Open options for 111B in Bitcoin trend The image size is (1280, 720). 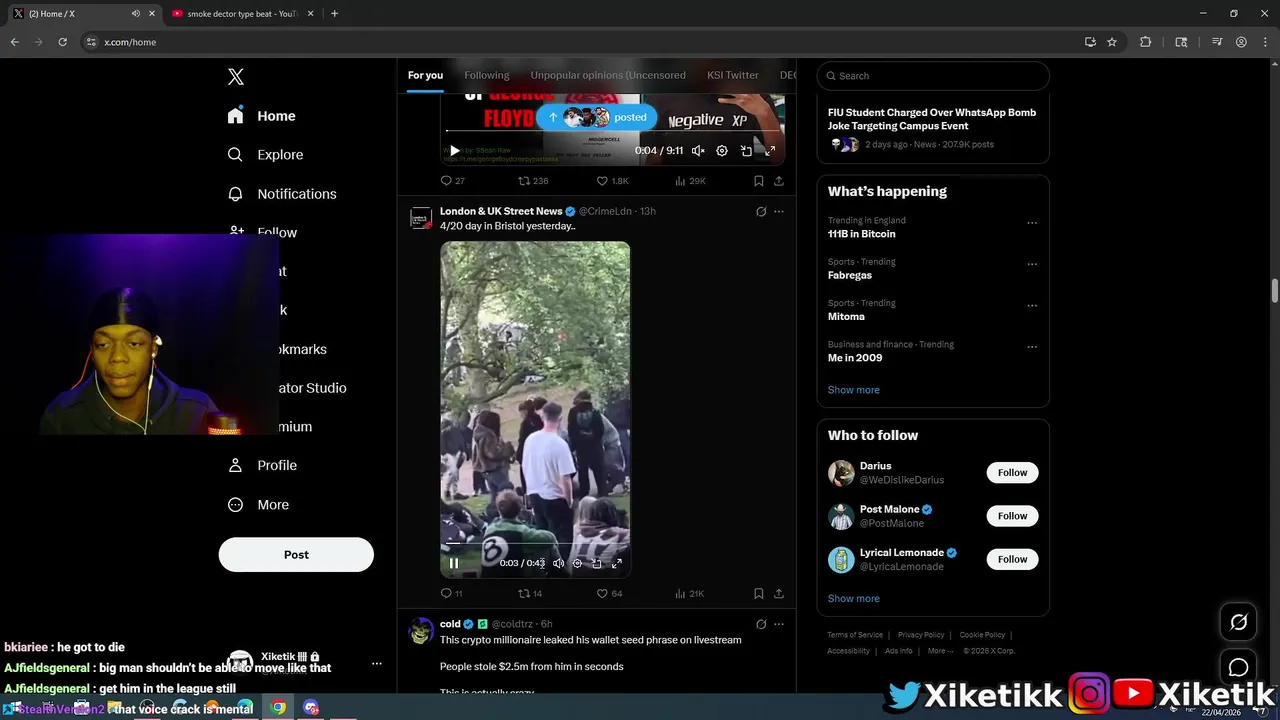1032,223
